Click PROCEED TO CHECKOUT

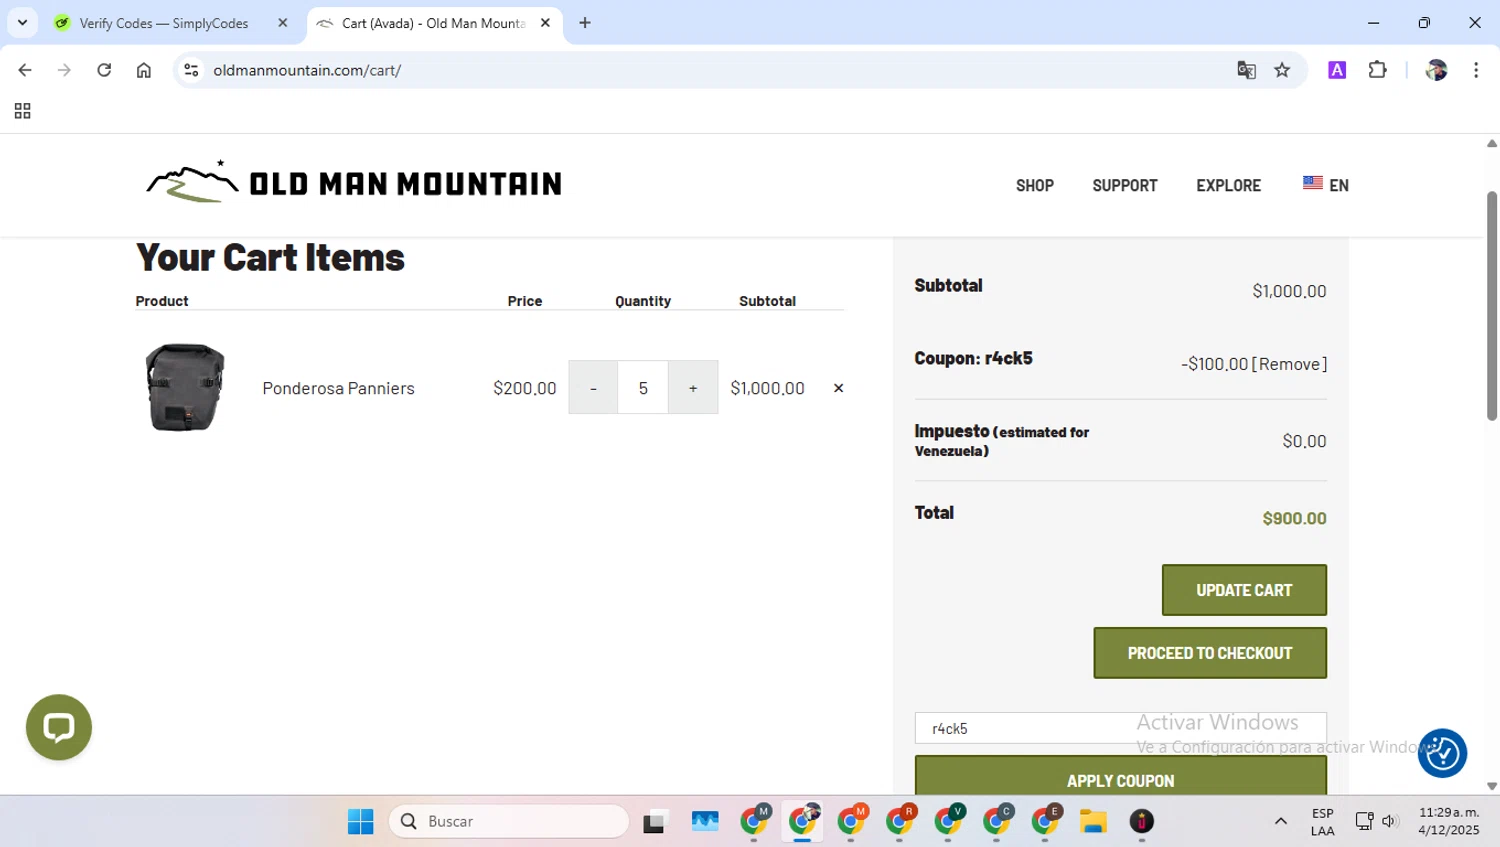(x=1210, y=653)
